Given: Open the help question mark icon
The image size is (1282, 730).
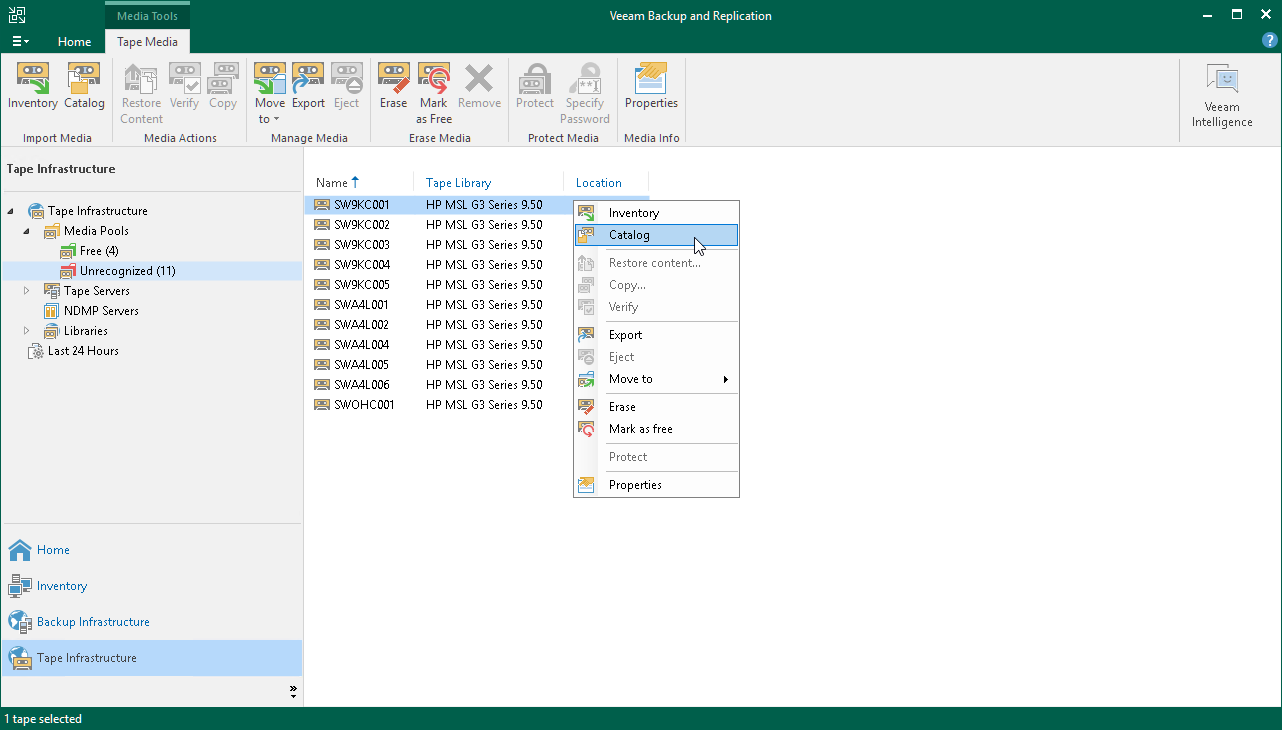Looking at the screenshot, I should click(1270, 41).
